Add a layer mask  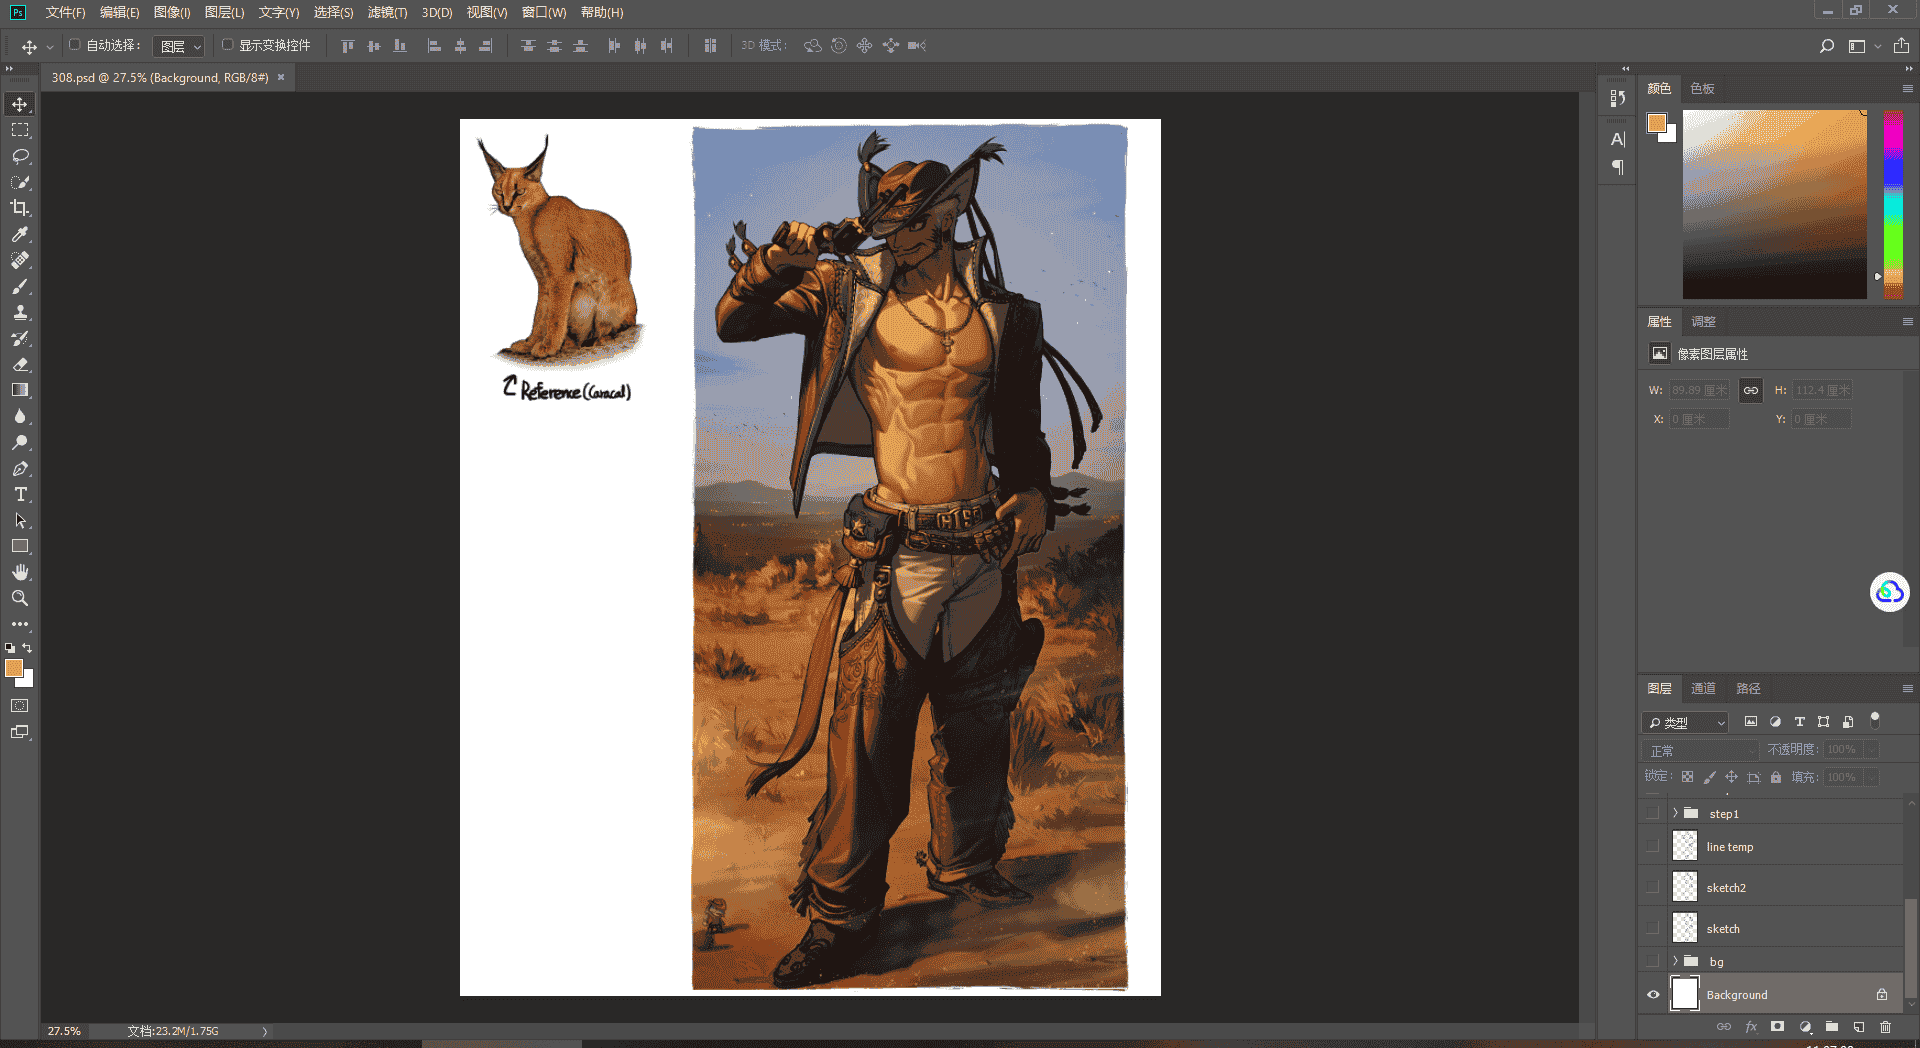tap(1777, 1026)
